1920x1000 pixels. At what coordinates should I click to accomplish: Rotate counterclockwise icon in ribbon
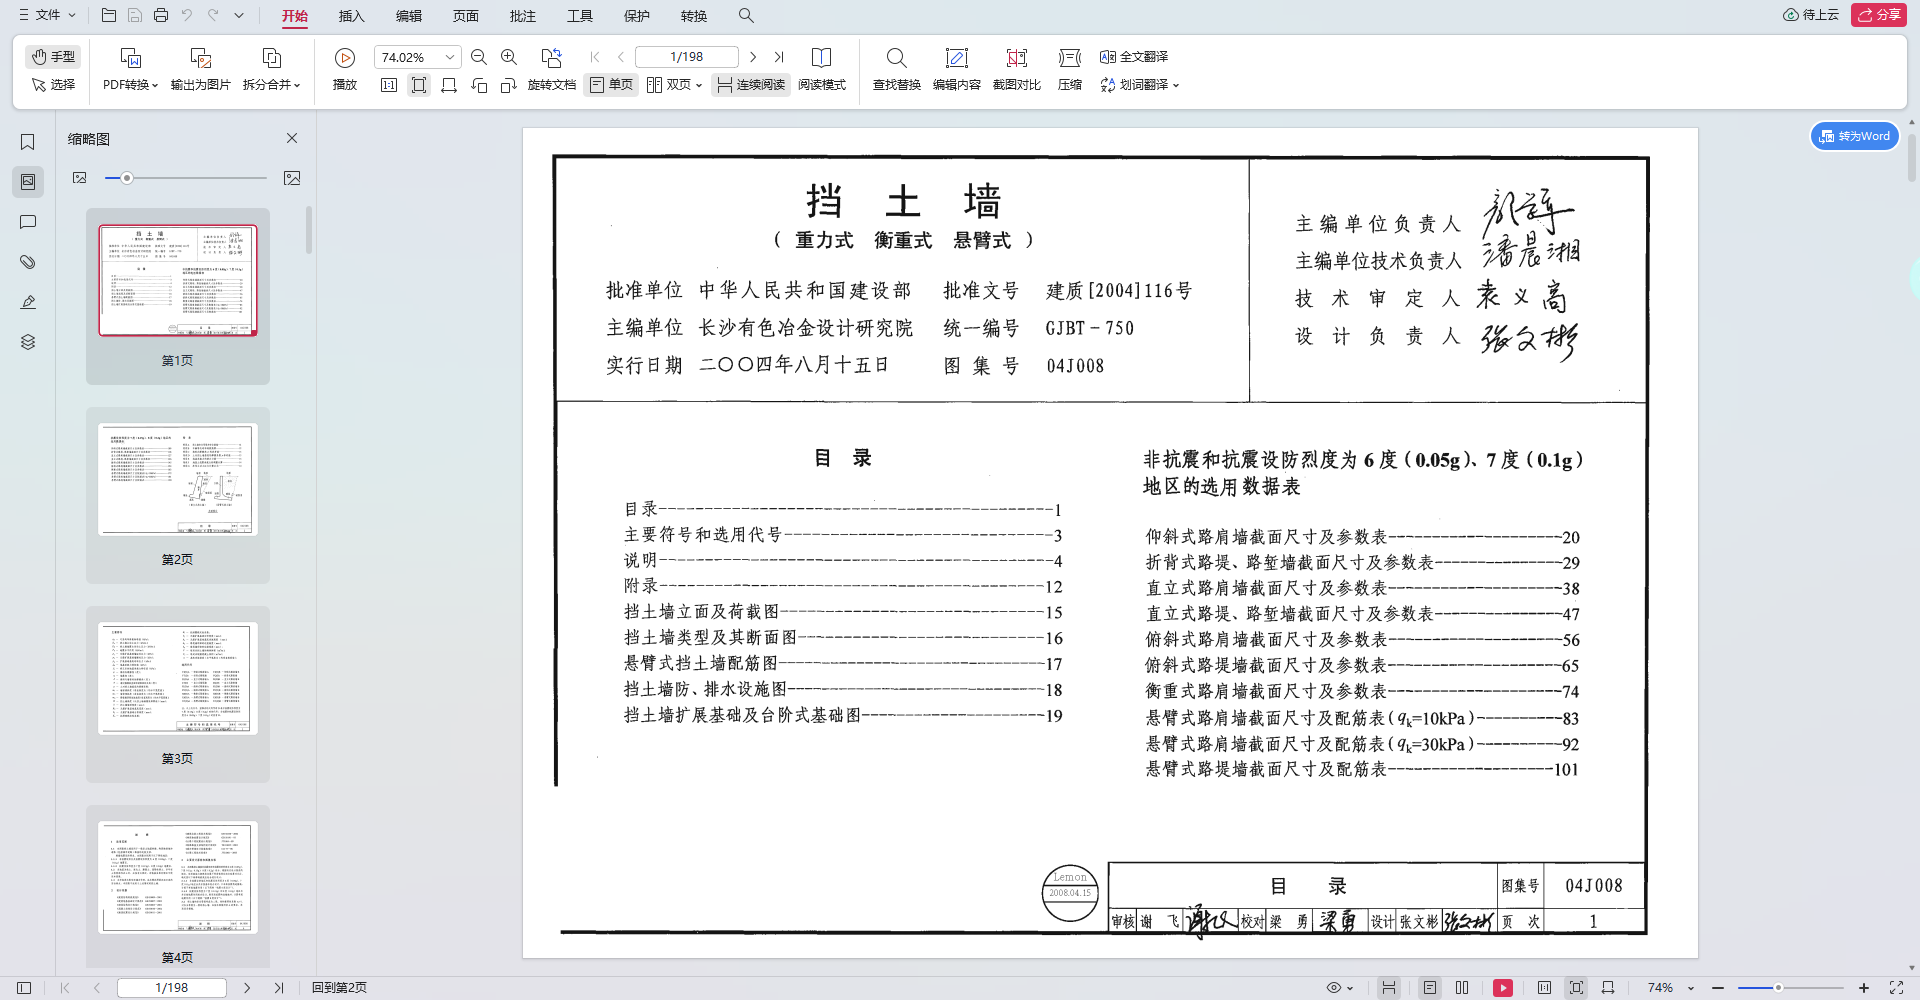479,85
